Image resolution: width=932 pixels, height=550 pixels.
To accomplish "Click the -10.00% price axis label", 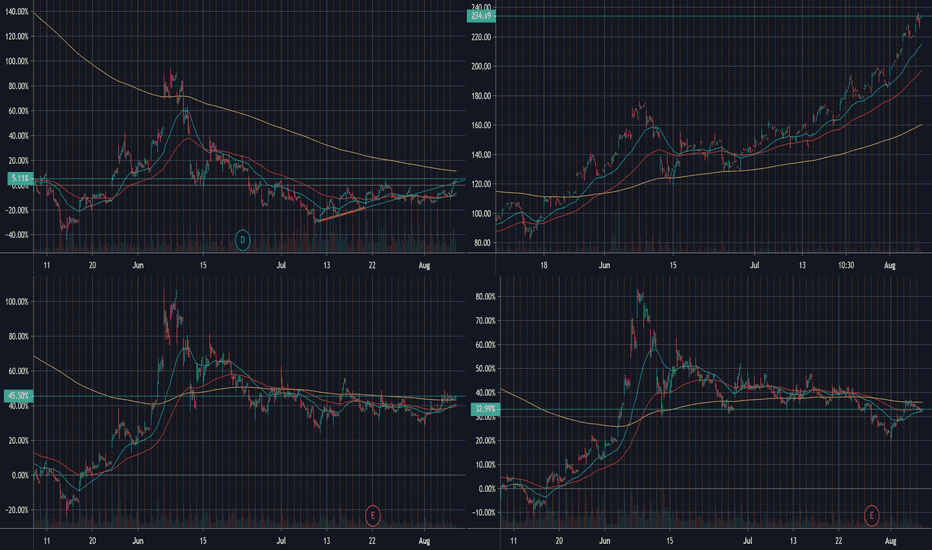I will (x=485, y=513).
